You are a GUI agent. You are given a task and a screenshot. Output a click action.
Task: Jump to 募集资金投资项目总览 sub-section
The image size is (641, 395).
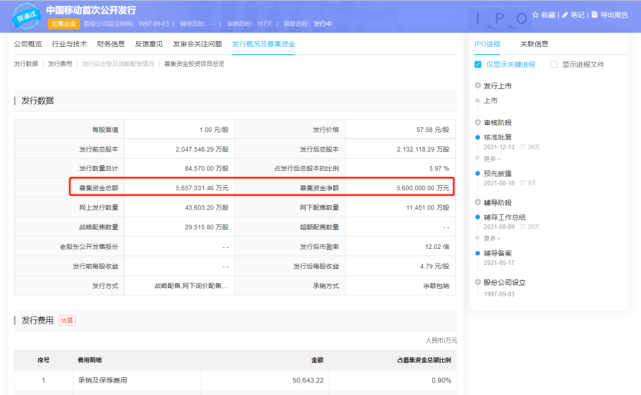pyautogui.click(x=194, y=64)
